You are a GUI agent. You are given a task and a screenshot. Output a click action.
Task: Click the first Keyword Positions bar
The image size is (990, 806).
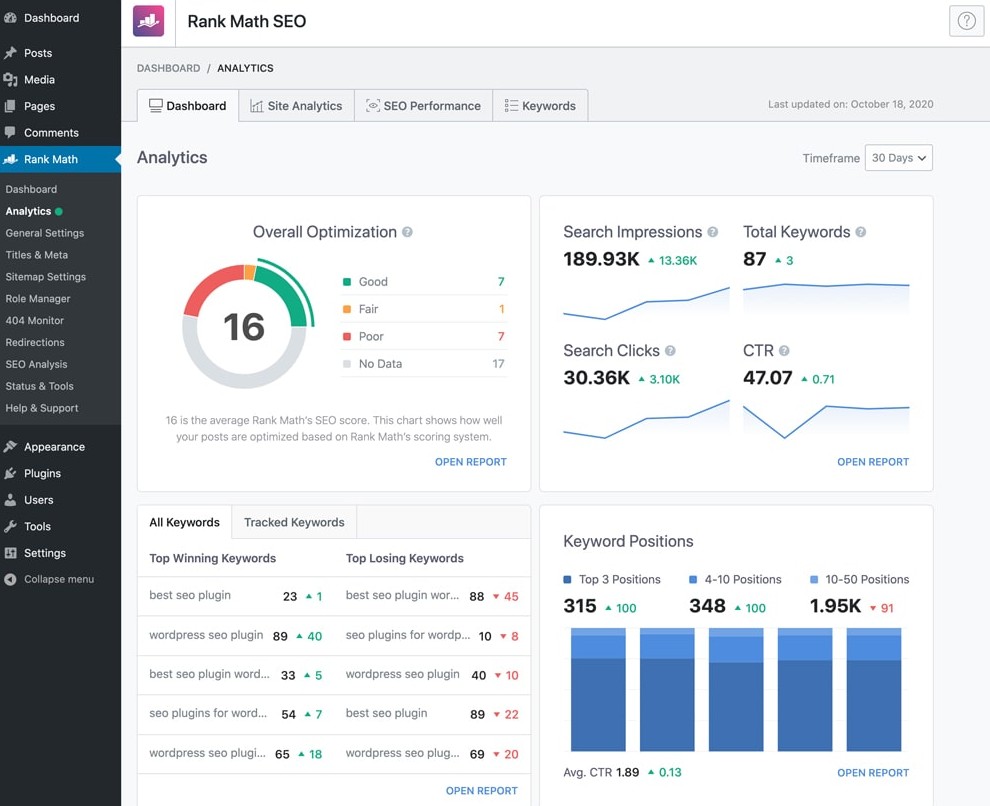[598, 689]
